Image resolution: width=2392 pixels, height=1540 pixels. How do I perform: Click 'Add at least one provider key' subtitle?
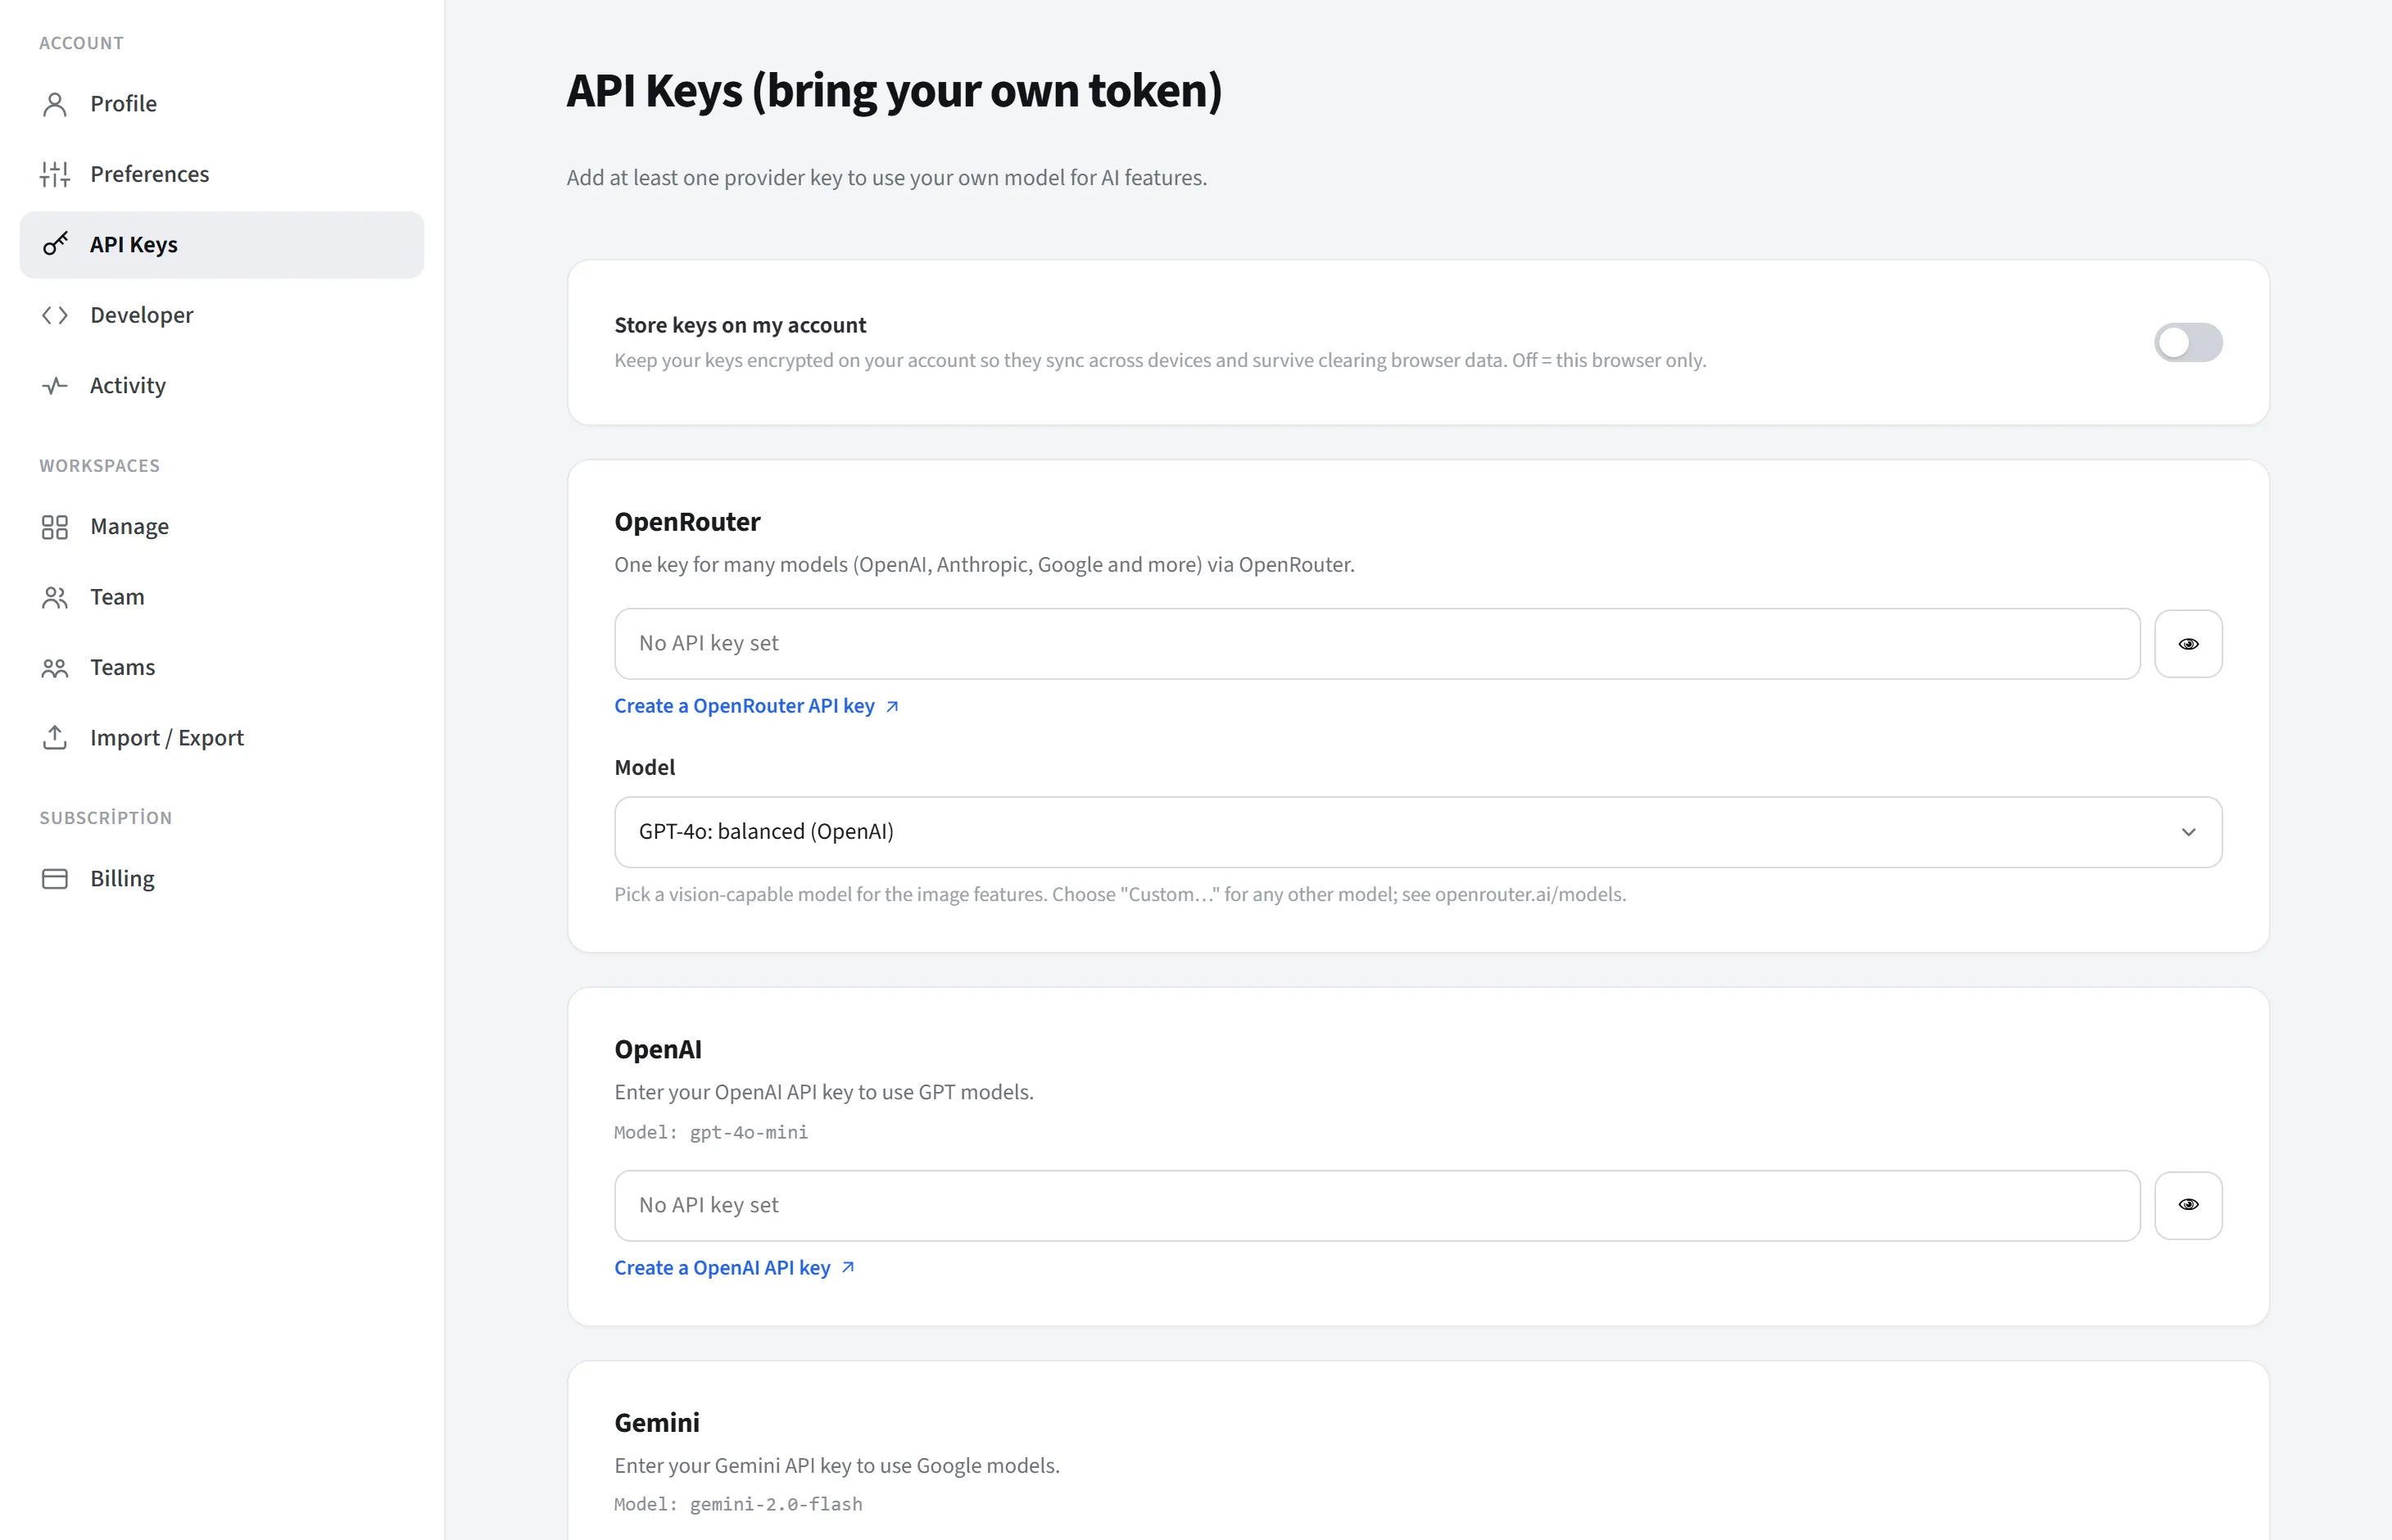point(887,178)
